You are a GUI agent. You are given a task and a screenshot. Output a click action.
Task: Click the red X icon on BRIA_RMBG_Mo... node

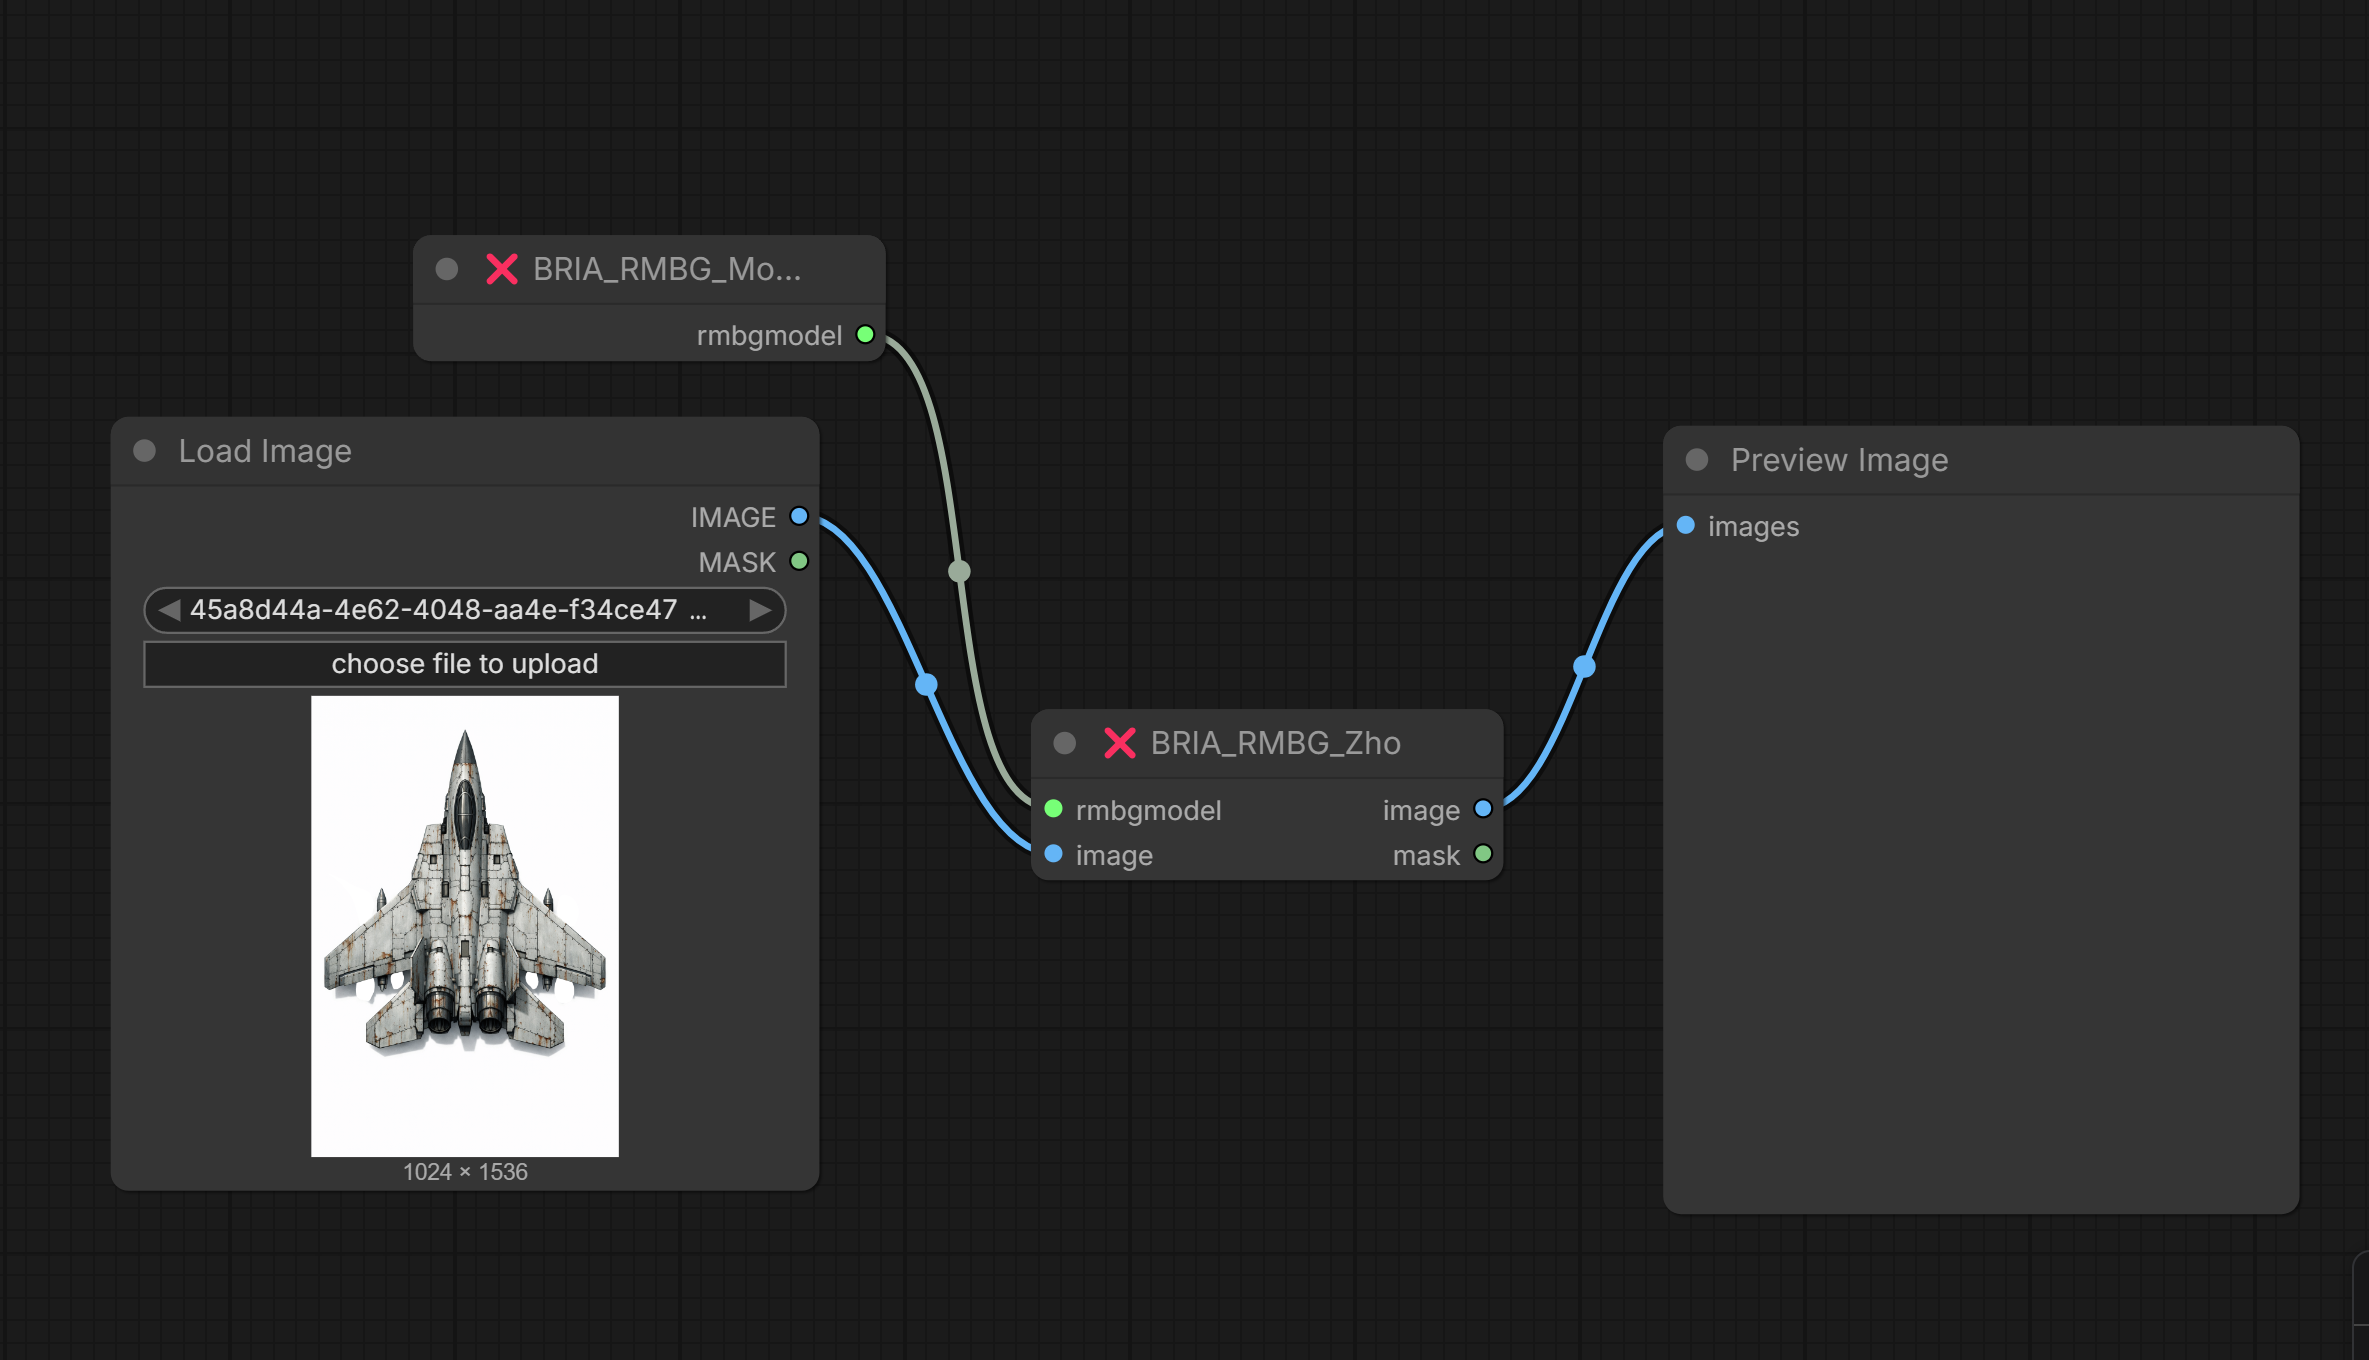click(501, 269)
